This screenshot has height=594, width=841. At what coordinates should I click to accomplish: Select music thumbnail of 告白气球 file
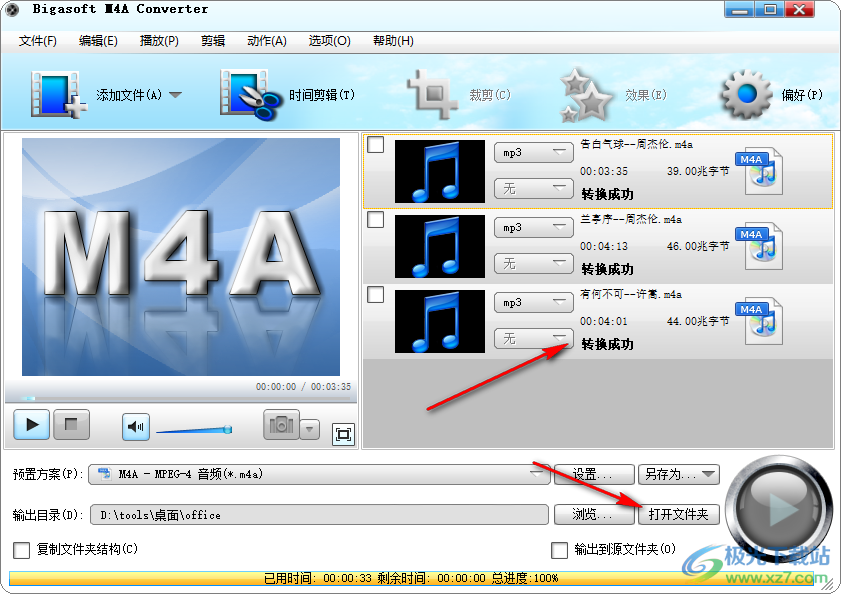pyautogui.click(x=440, y=171)
